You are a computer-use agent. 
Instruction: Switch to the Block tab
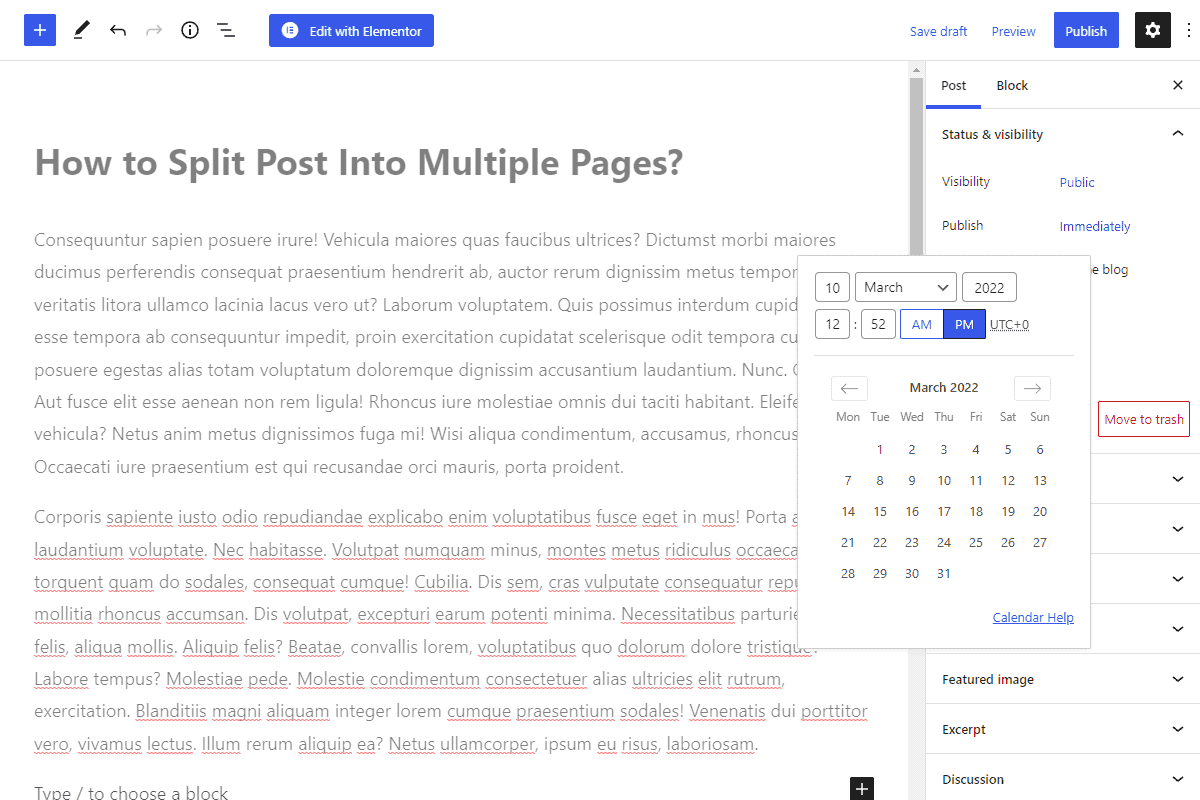pos(1012,85)
